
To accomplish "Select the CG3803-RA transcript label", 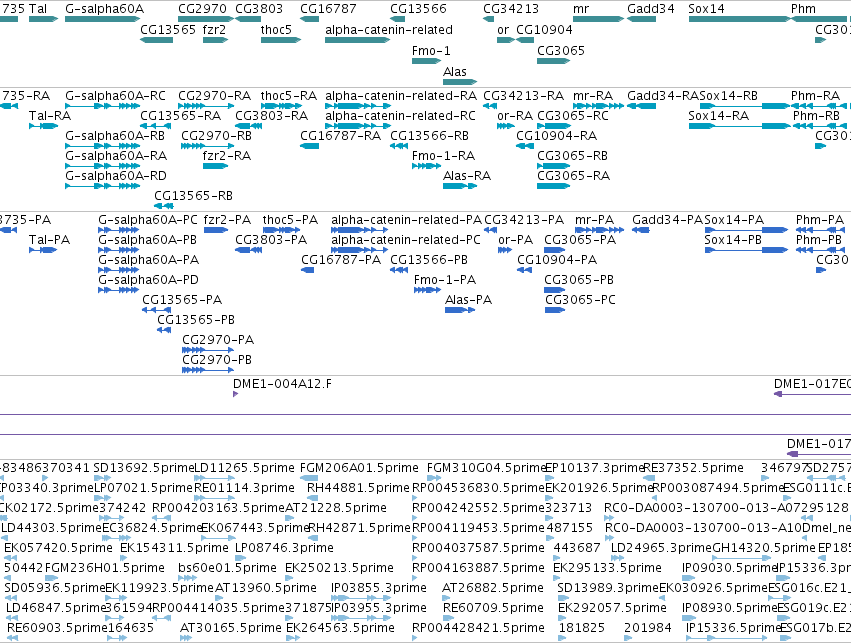I will point(271,116).
